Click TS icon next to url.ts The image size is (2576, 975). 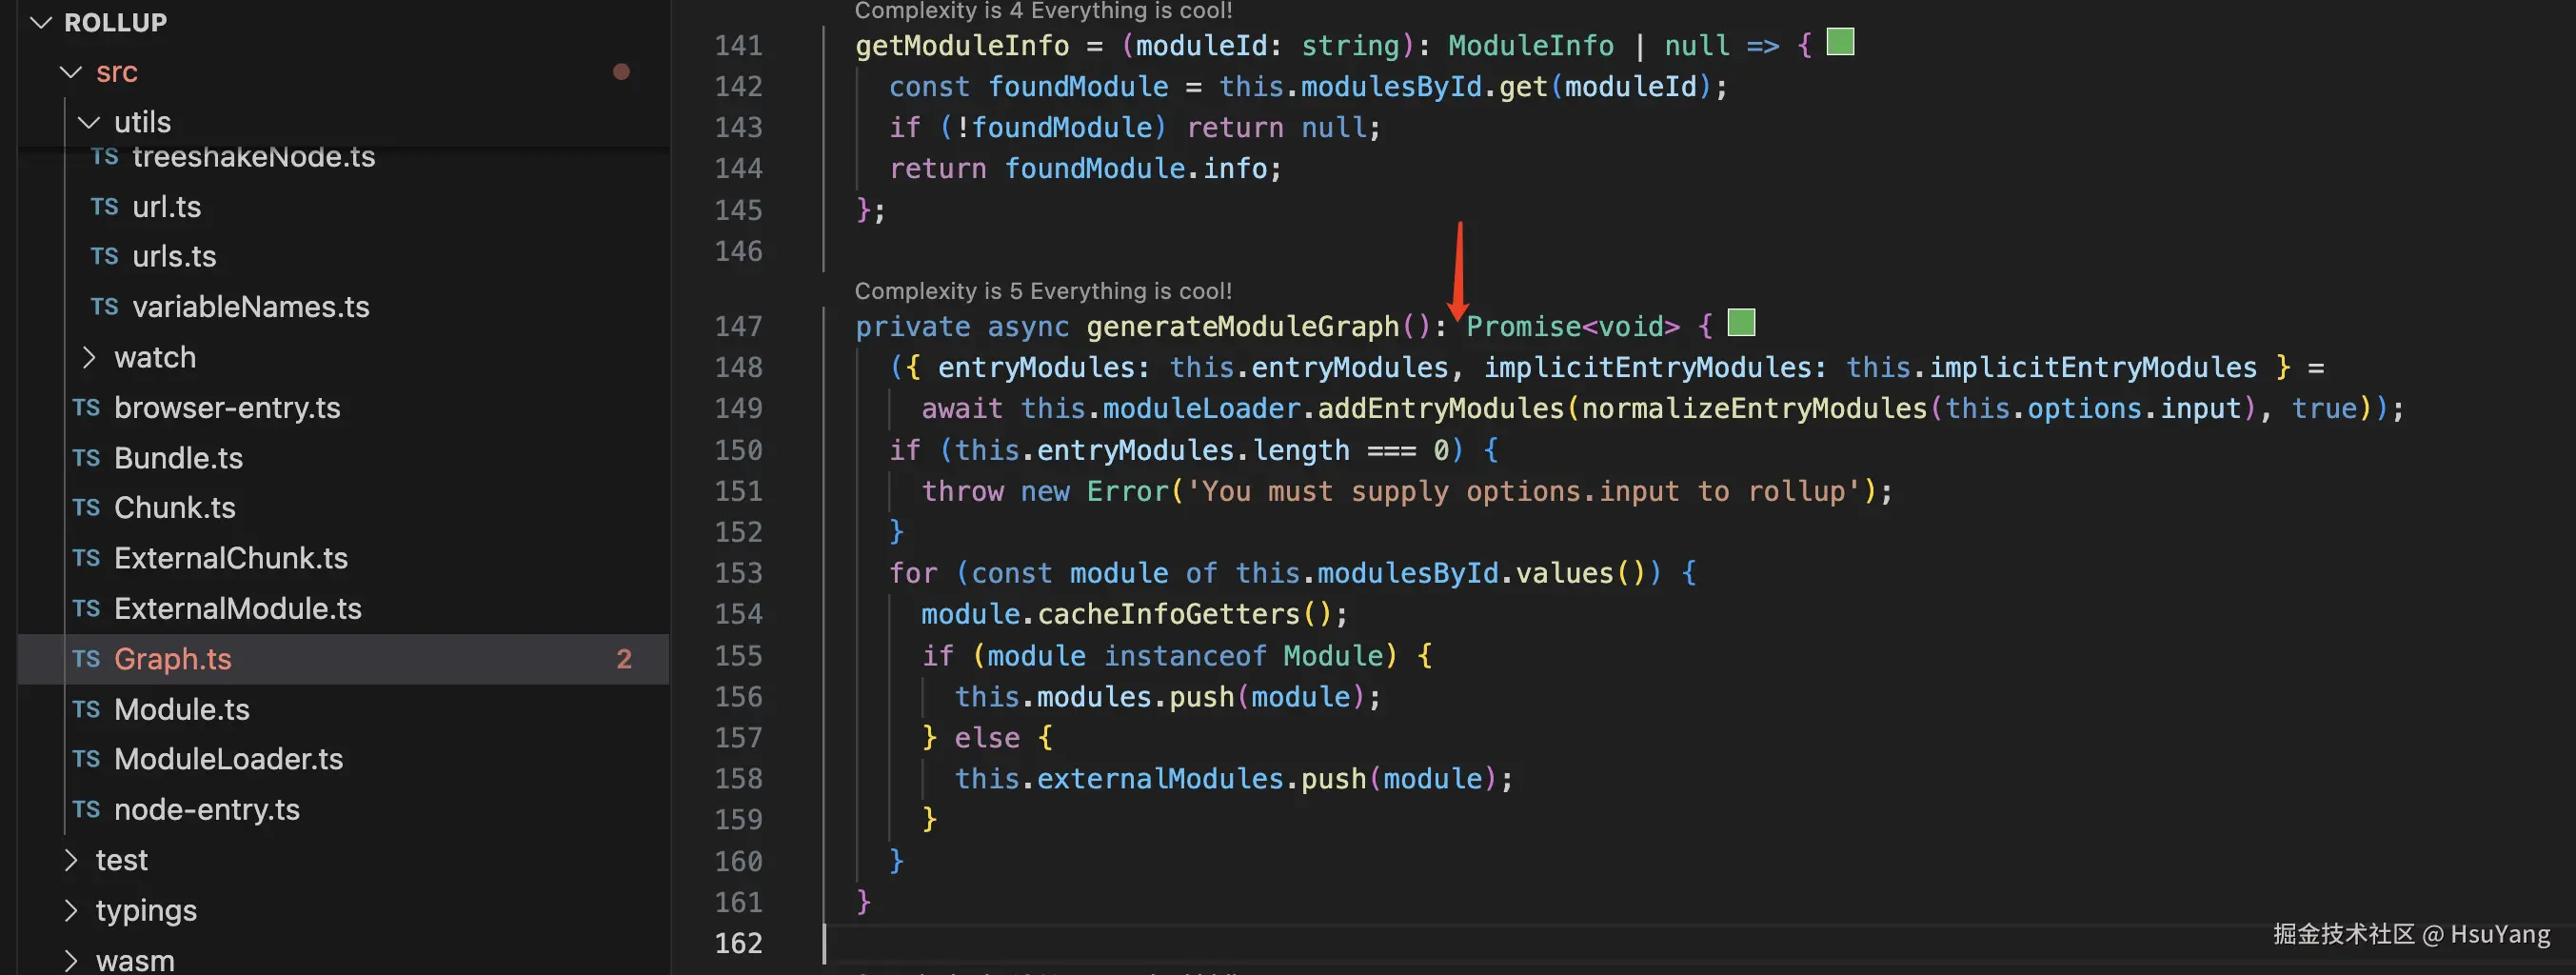[x=104, y=207]
